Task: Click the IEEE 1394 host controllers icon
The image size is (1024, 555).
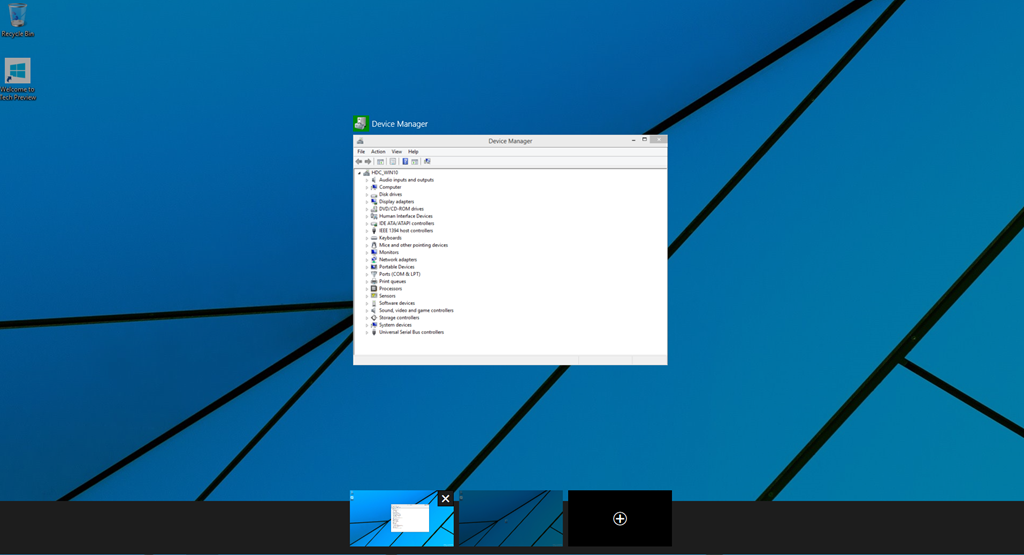Action: (374, 230)
